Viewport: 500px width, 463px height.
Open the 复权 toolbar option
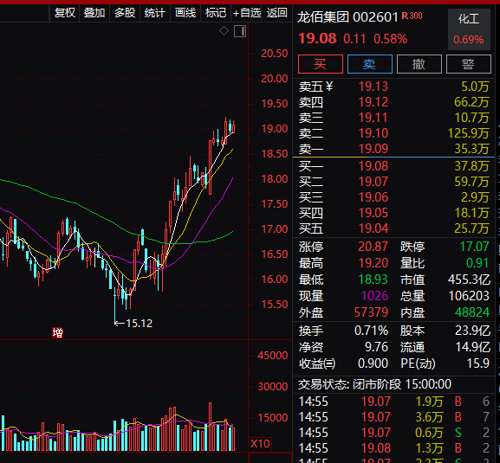(x=65, y=13)
